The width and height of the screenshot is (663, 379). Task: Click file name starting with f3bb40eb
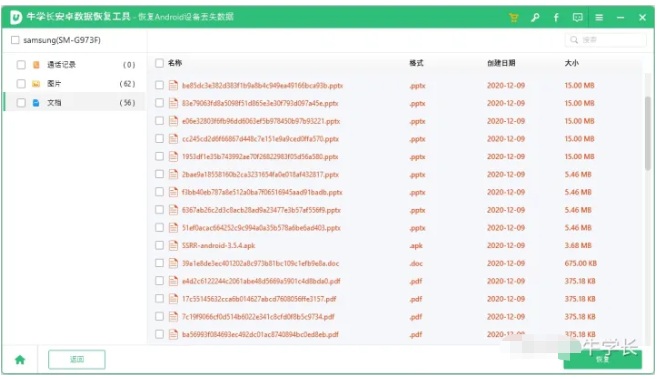pyautogui.click(x=262, y=192)
